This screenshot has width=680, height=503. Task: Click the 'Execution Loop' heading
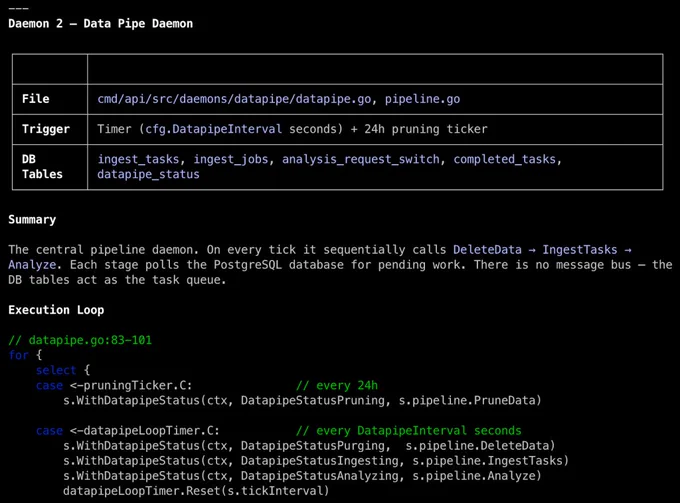[56, 310]
